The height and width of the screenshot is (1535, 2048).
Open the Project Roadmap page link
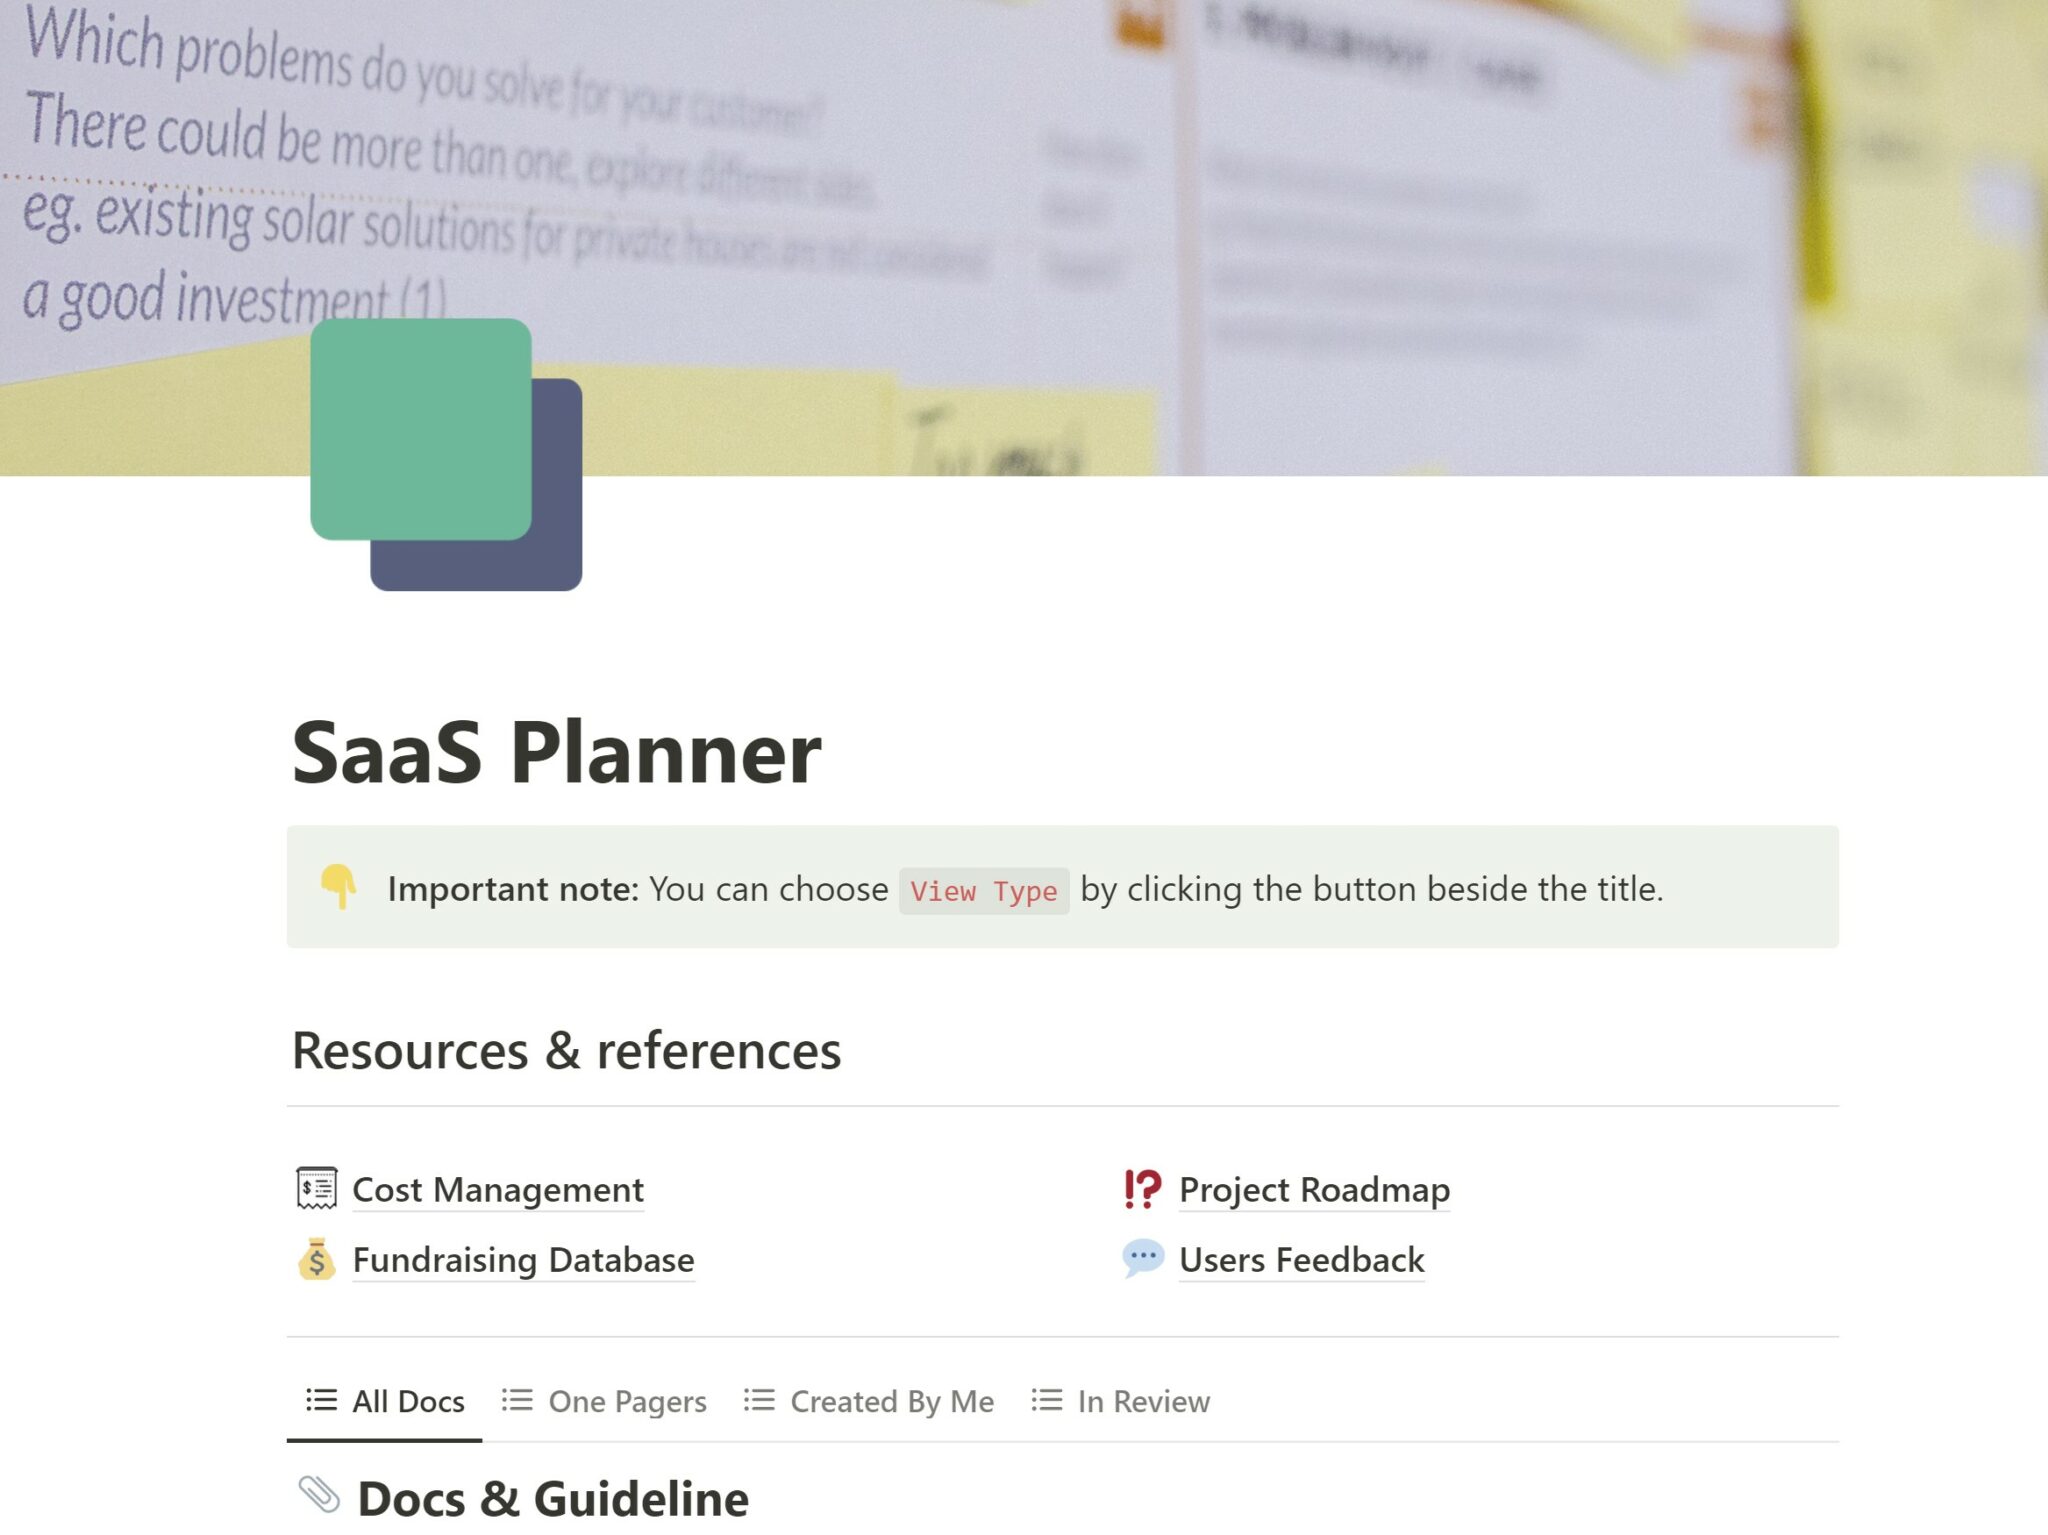click(1314, 1190)
